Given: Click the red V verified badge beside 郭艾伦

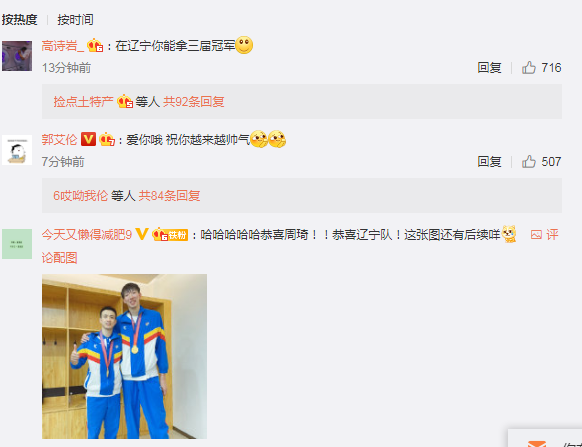Looking at the screenshot, I should coord(88,139).
